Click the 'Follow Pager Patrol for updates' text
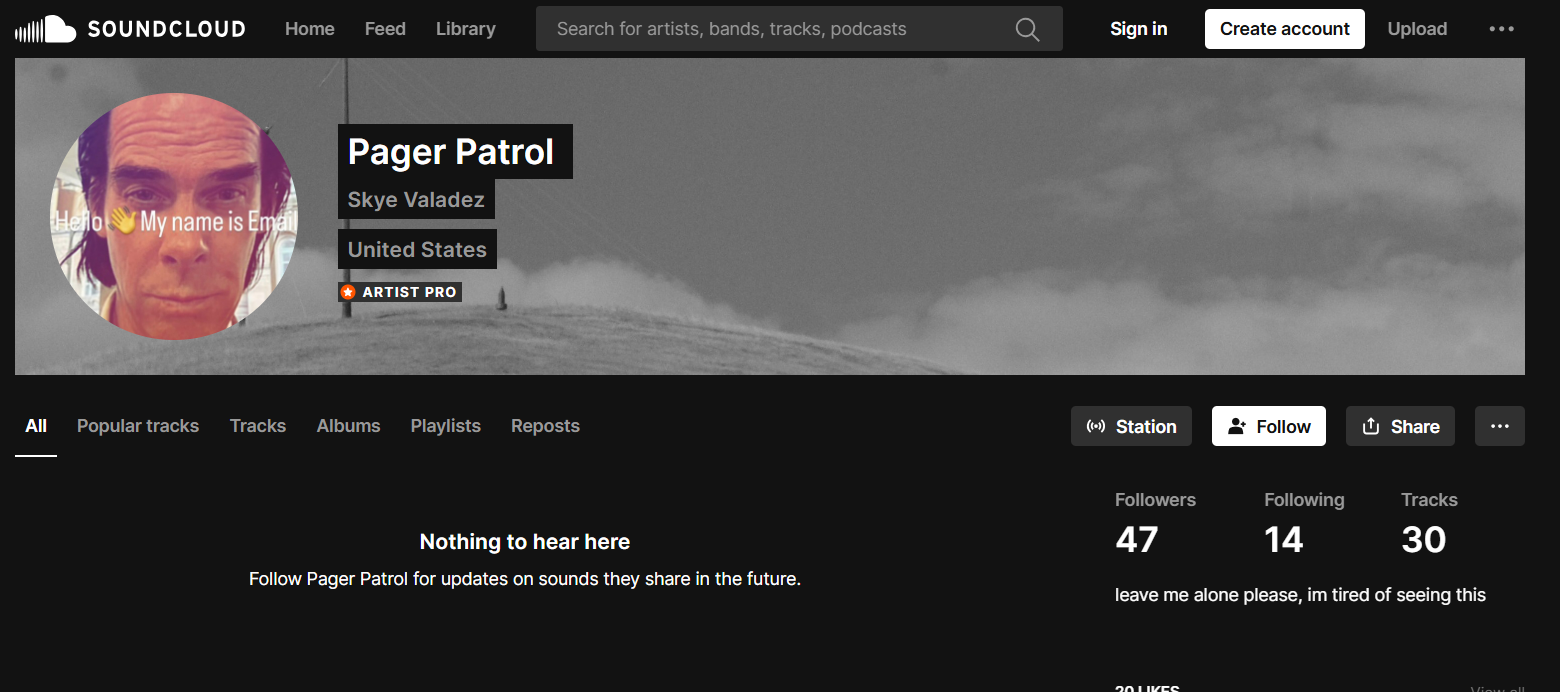The height and width of the screenshot is (692, 1560). pos(525,579)
